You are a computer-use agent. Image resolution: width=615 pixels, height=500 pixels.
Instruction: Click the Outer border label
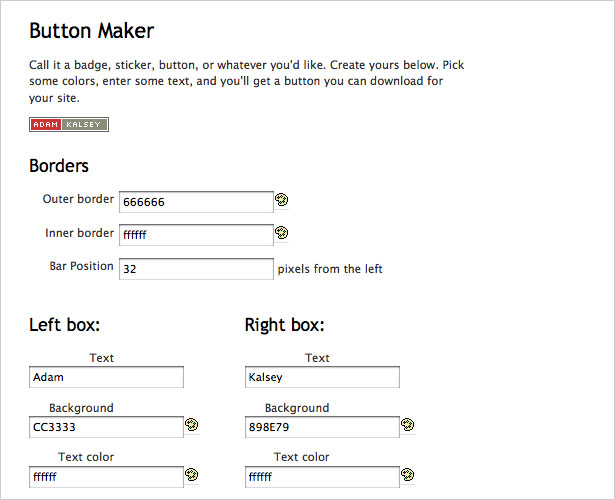click(78, 199)
